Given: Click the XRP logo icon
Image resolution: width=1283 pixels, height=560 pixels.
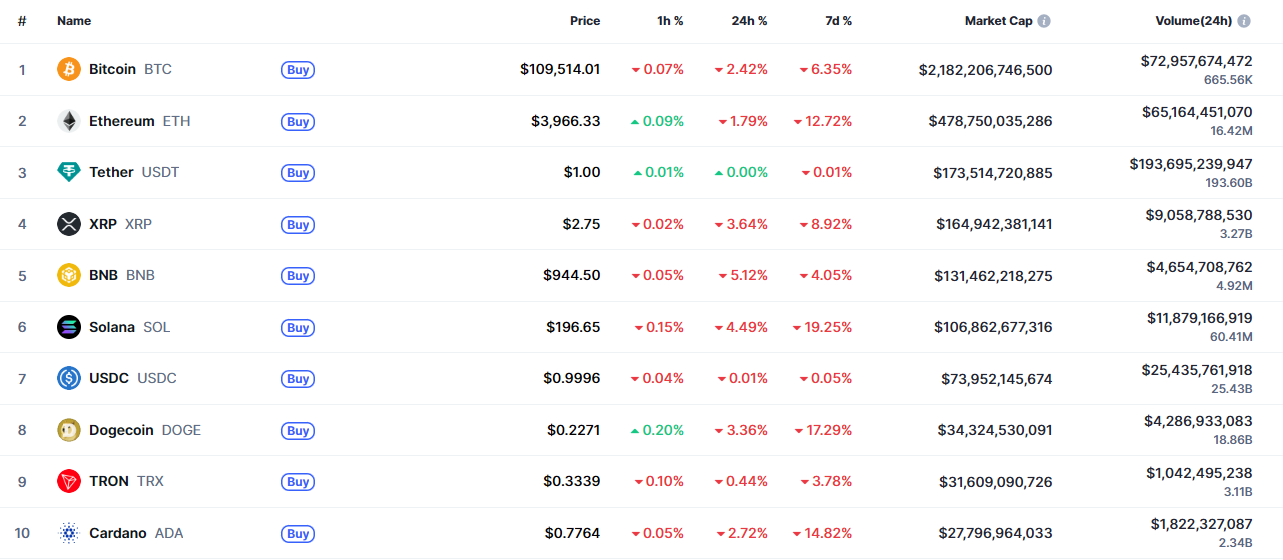Looking at the screenshot, I should [x=69, y=224].
